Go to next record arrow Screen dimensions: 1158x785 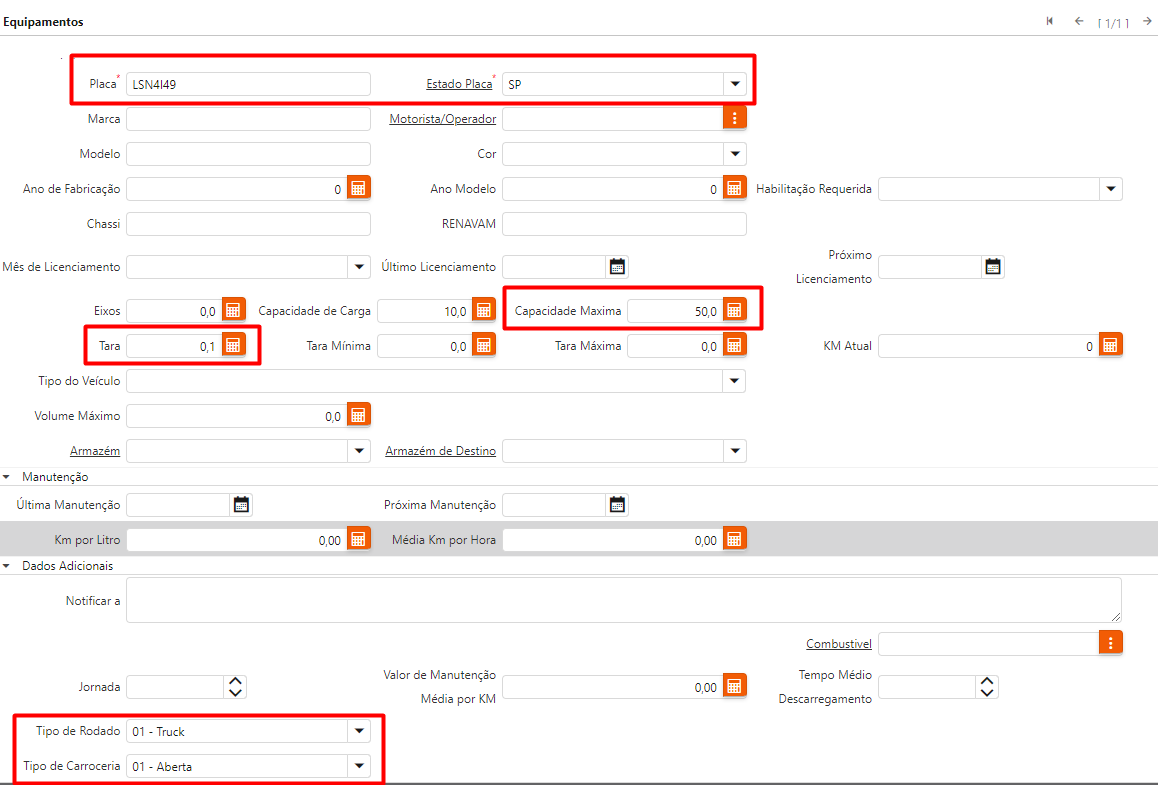(1147, 21)
